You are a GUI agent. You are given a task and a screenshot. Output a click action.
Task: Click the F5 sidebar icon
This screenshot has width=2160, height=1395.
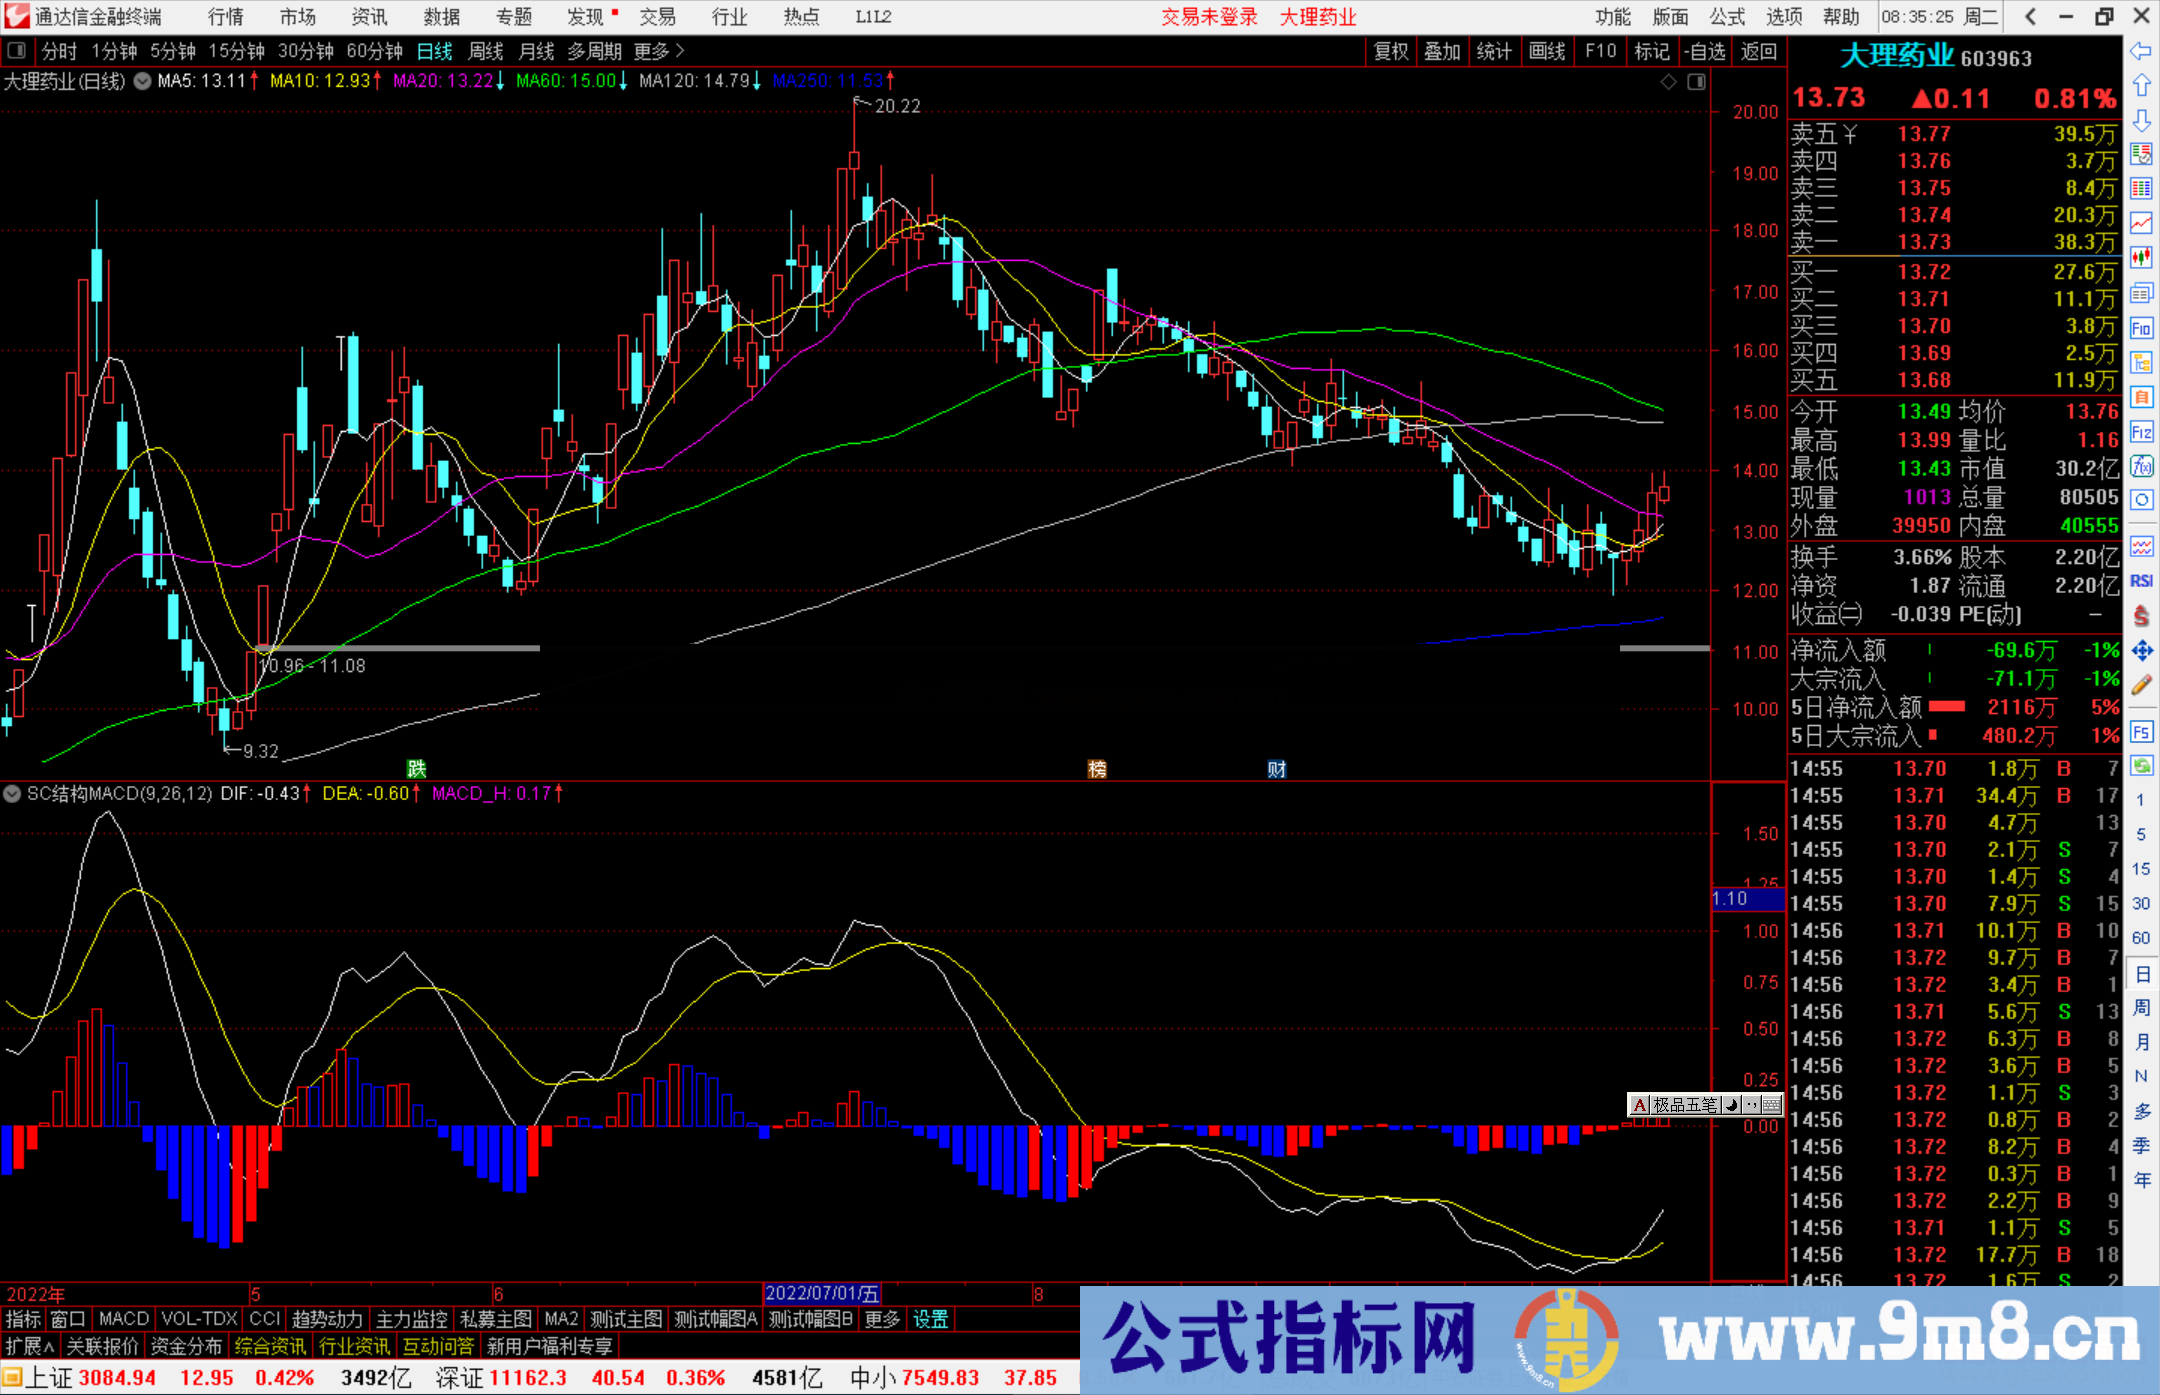point(2141,732)
